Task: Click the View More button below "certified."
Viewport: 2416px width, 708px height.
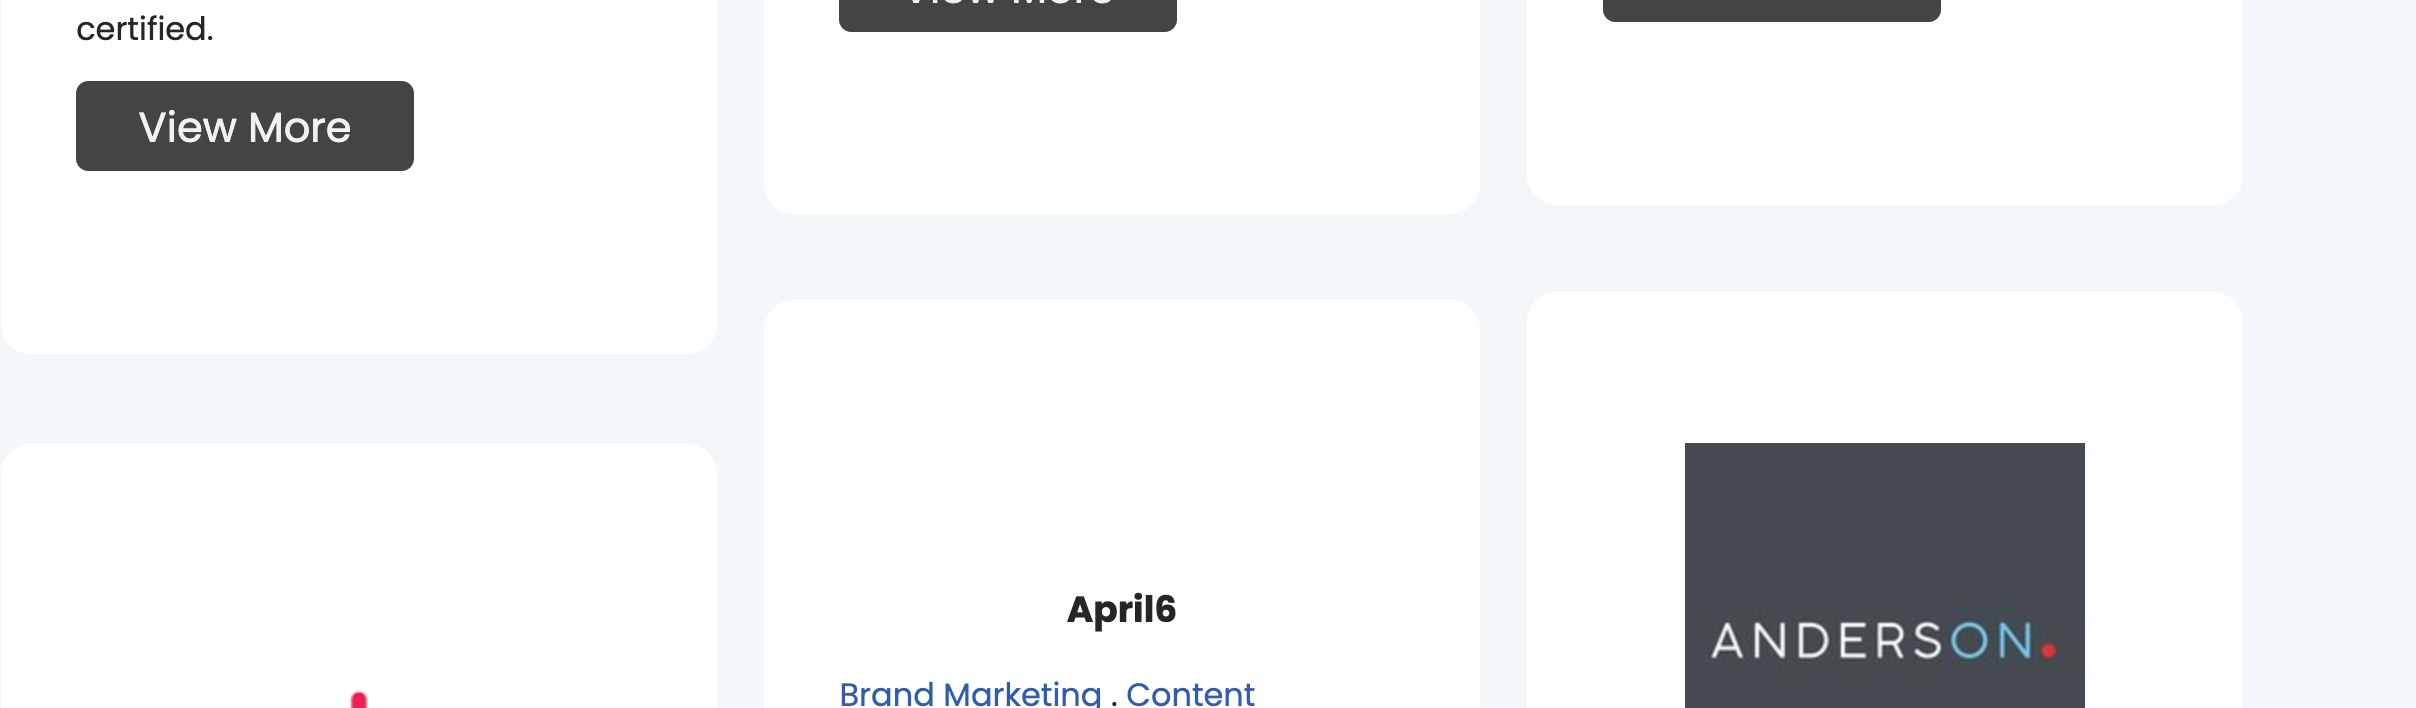Action: pos(245,126)
